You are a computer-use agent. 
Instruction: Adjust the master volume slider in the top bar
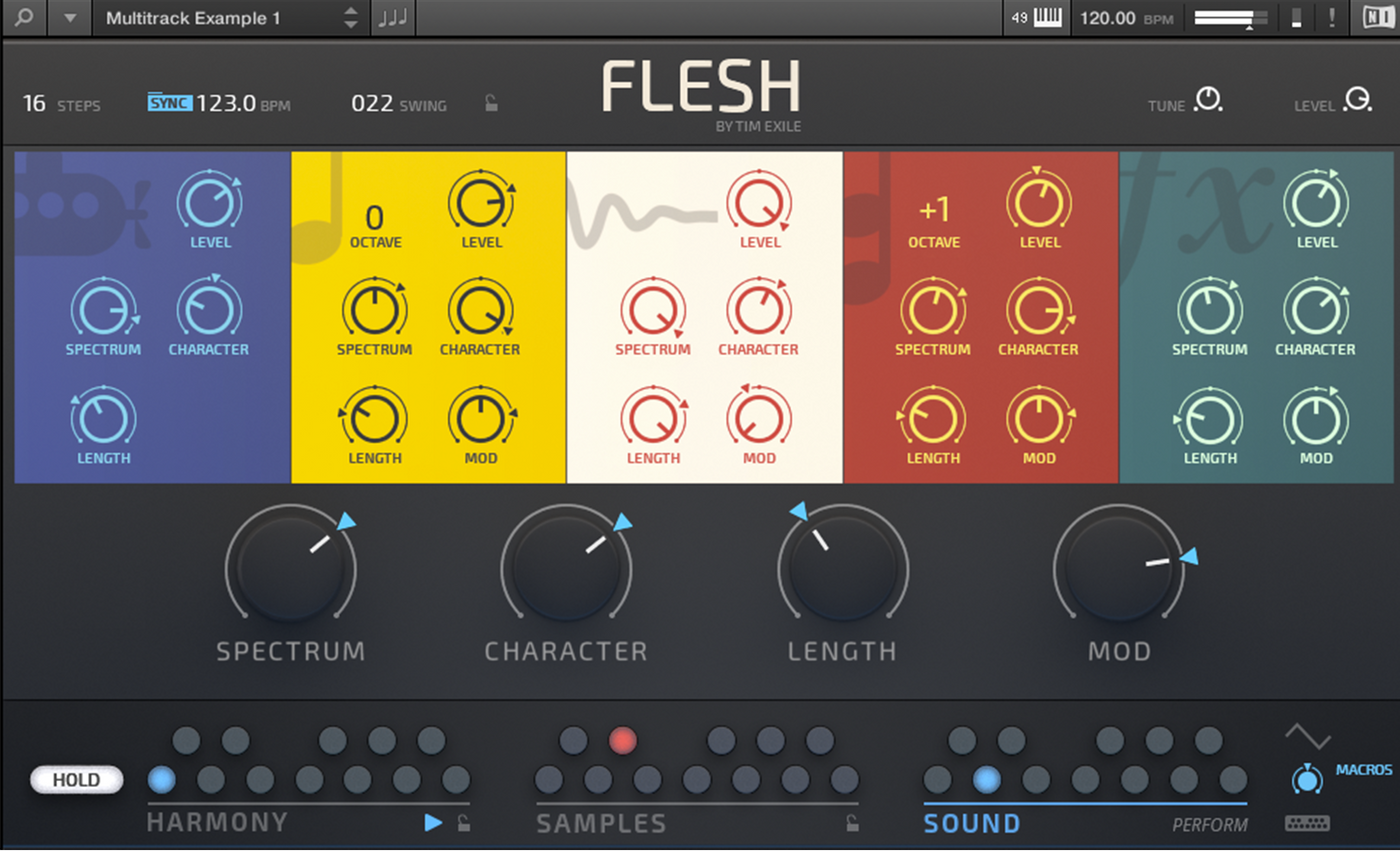point(1231,18)
